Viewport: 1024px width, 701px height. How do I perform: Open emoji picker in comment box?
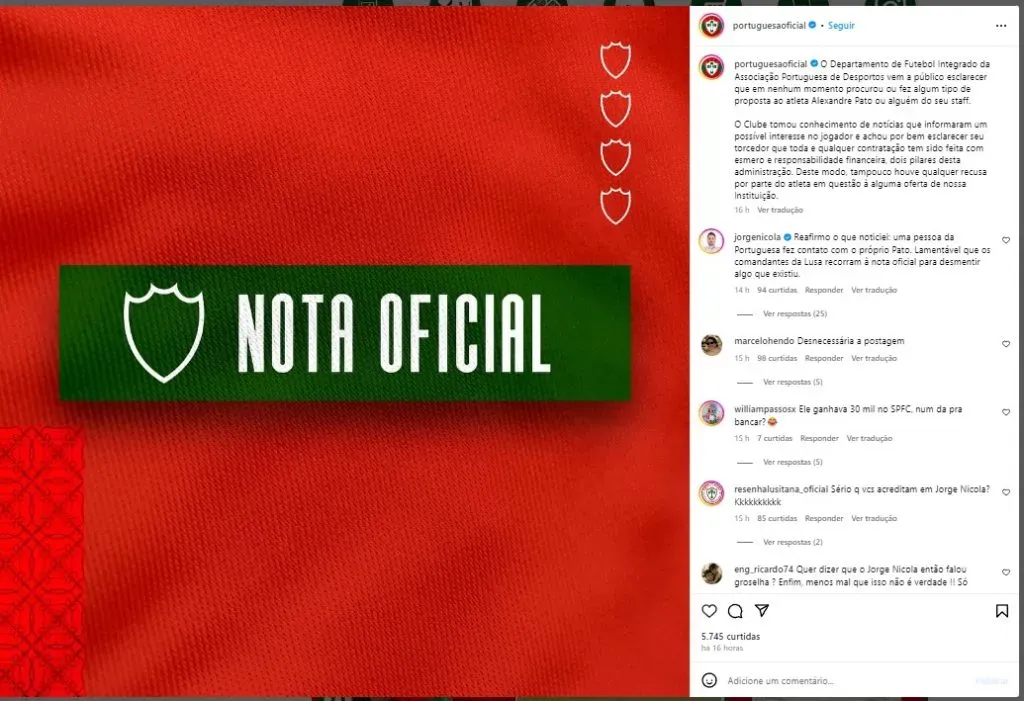pos(709,680)
